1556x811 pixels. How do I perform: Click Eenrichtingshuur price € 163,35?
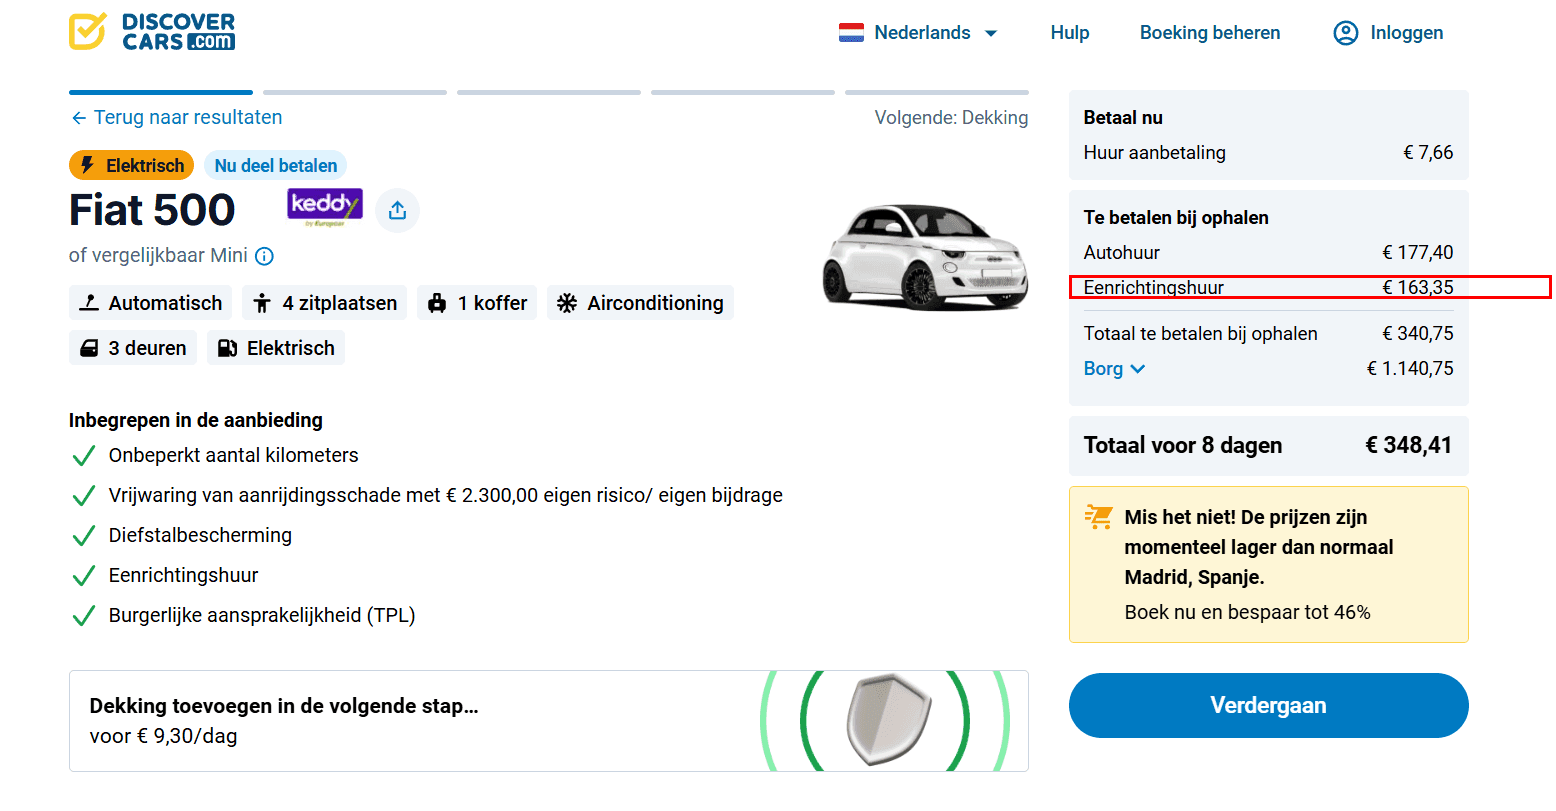[x=1417, y=287]
